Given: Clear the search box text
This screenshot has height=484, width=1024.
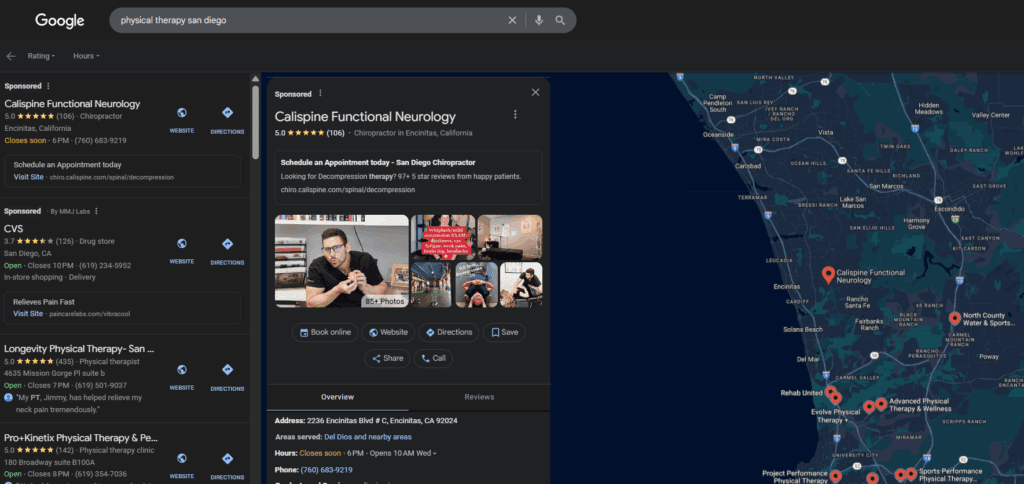Looking at the screenshot, I should (513, 20).
